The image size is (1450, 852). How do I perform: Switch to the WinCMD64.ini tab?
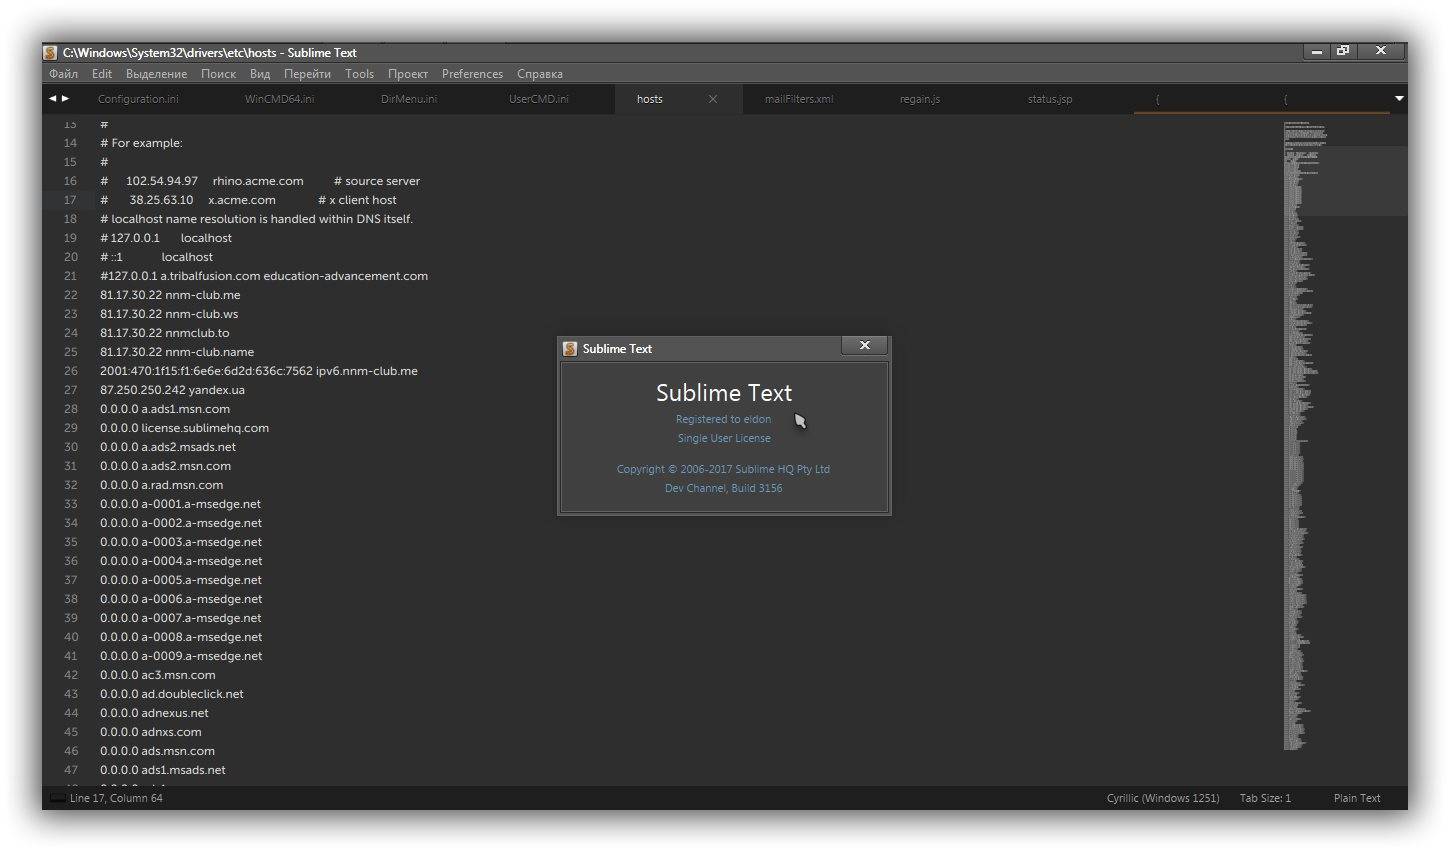(x=279, y=99)
